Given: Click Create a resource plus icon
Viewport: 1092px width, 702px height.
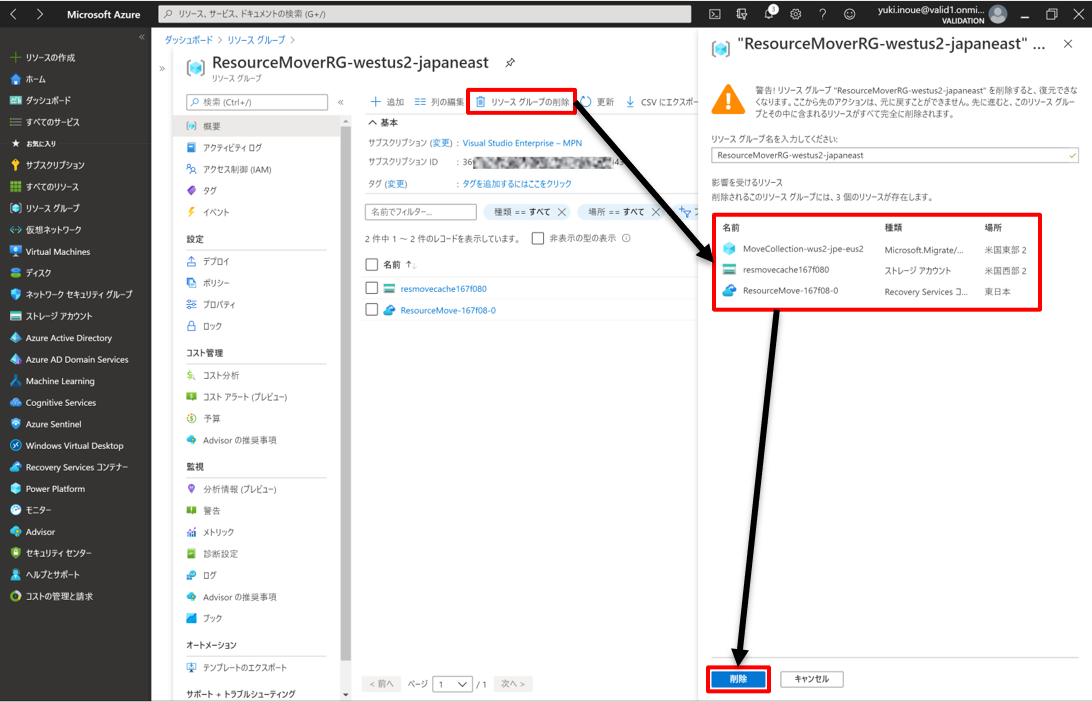Looking at the screenshot, I should pyautogui.click(x=15, y=57).
